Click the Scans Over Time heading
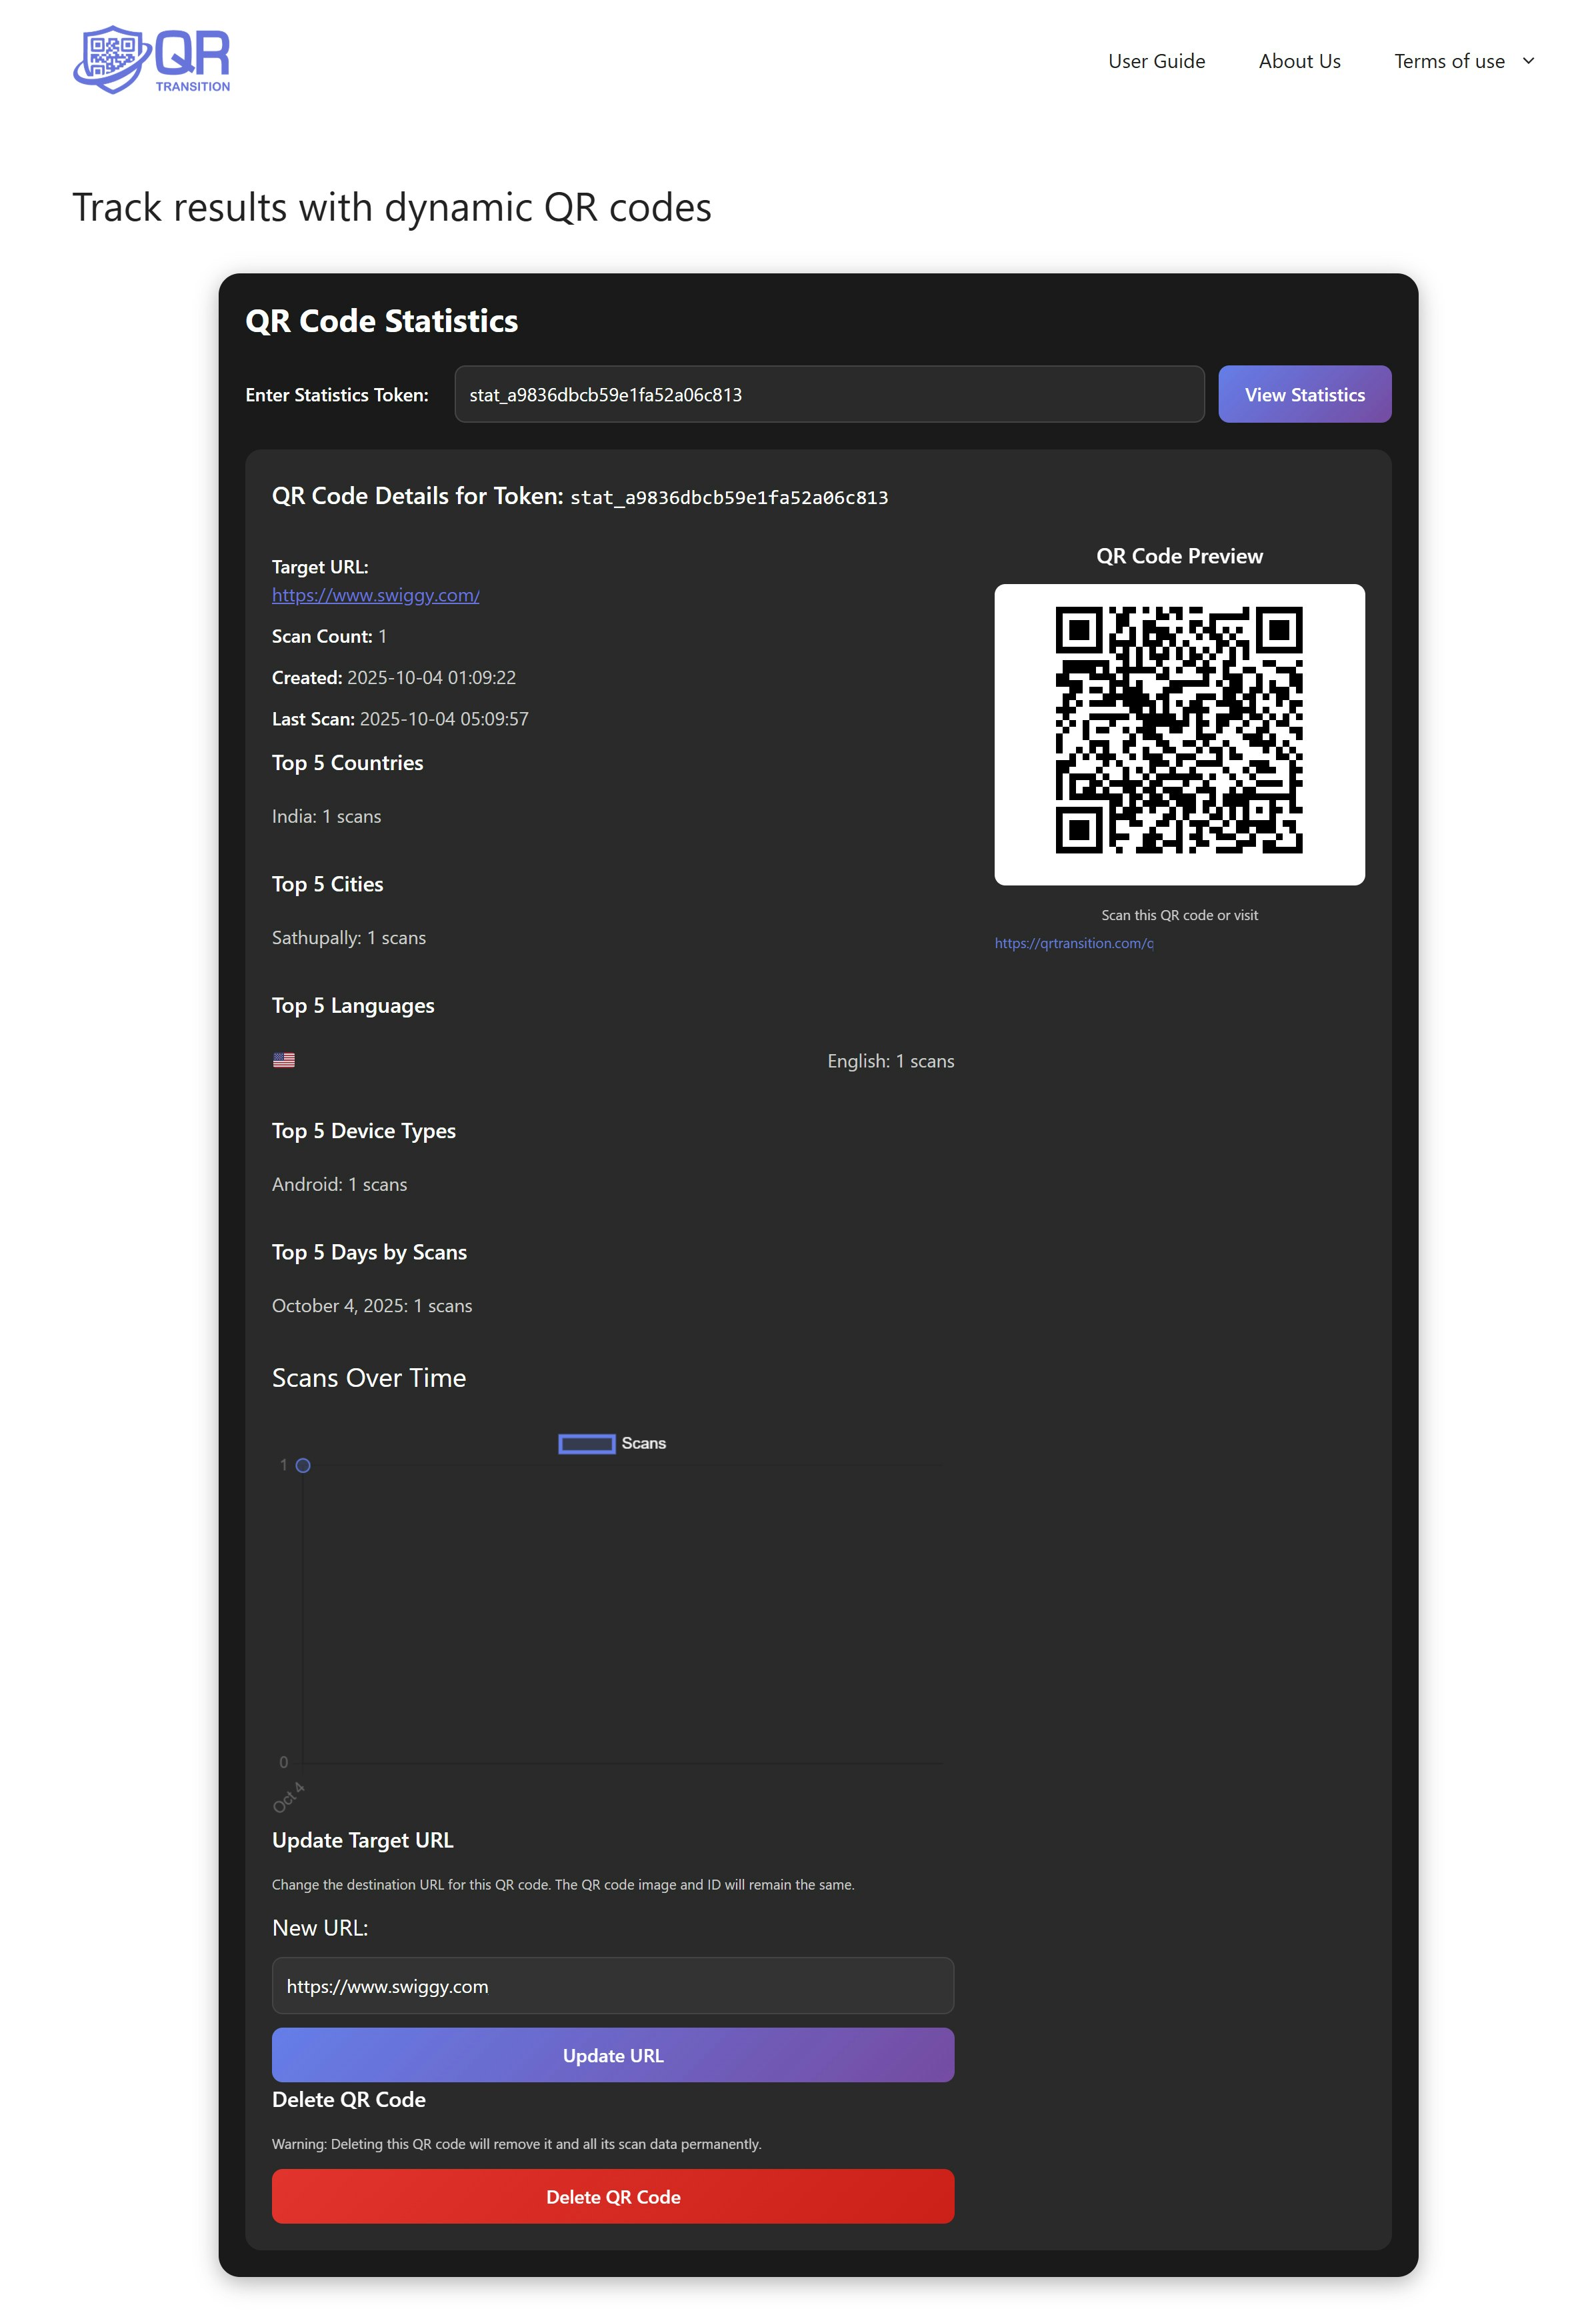Viewport: 1596px width, 2313px height. pyautogui.click(x=368, y=1378)
